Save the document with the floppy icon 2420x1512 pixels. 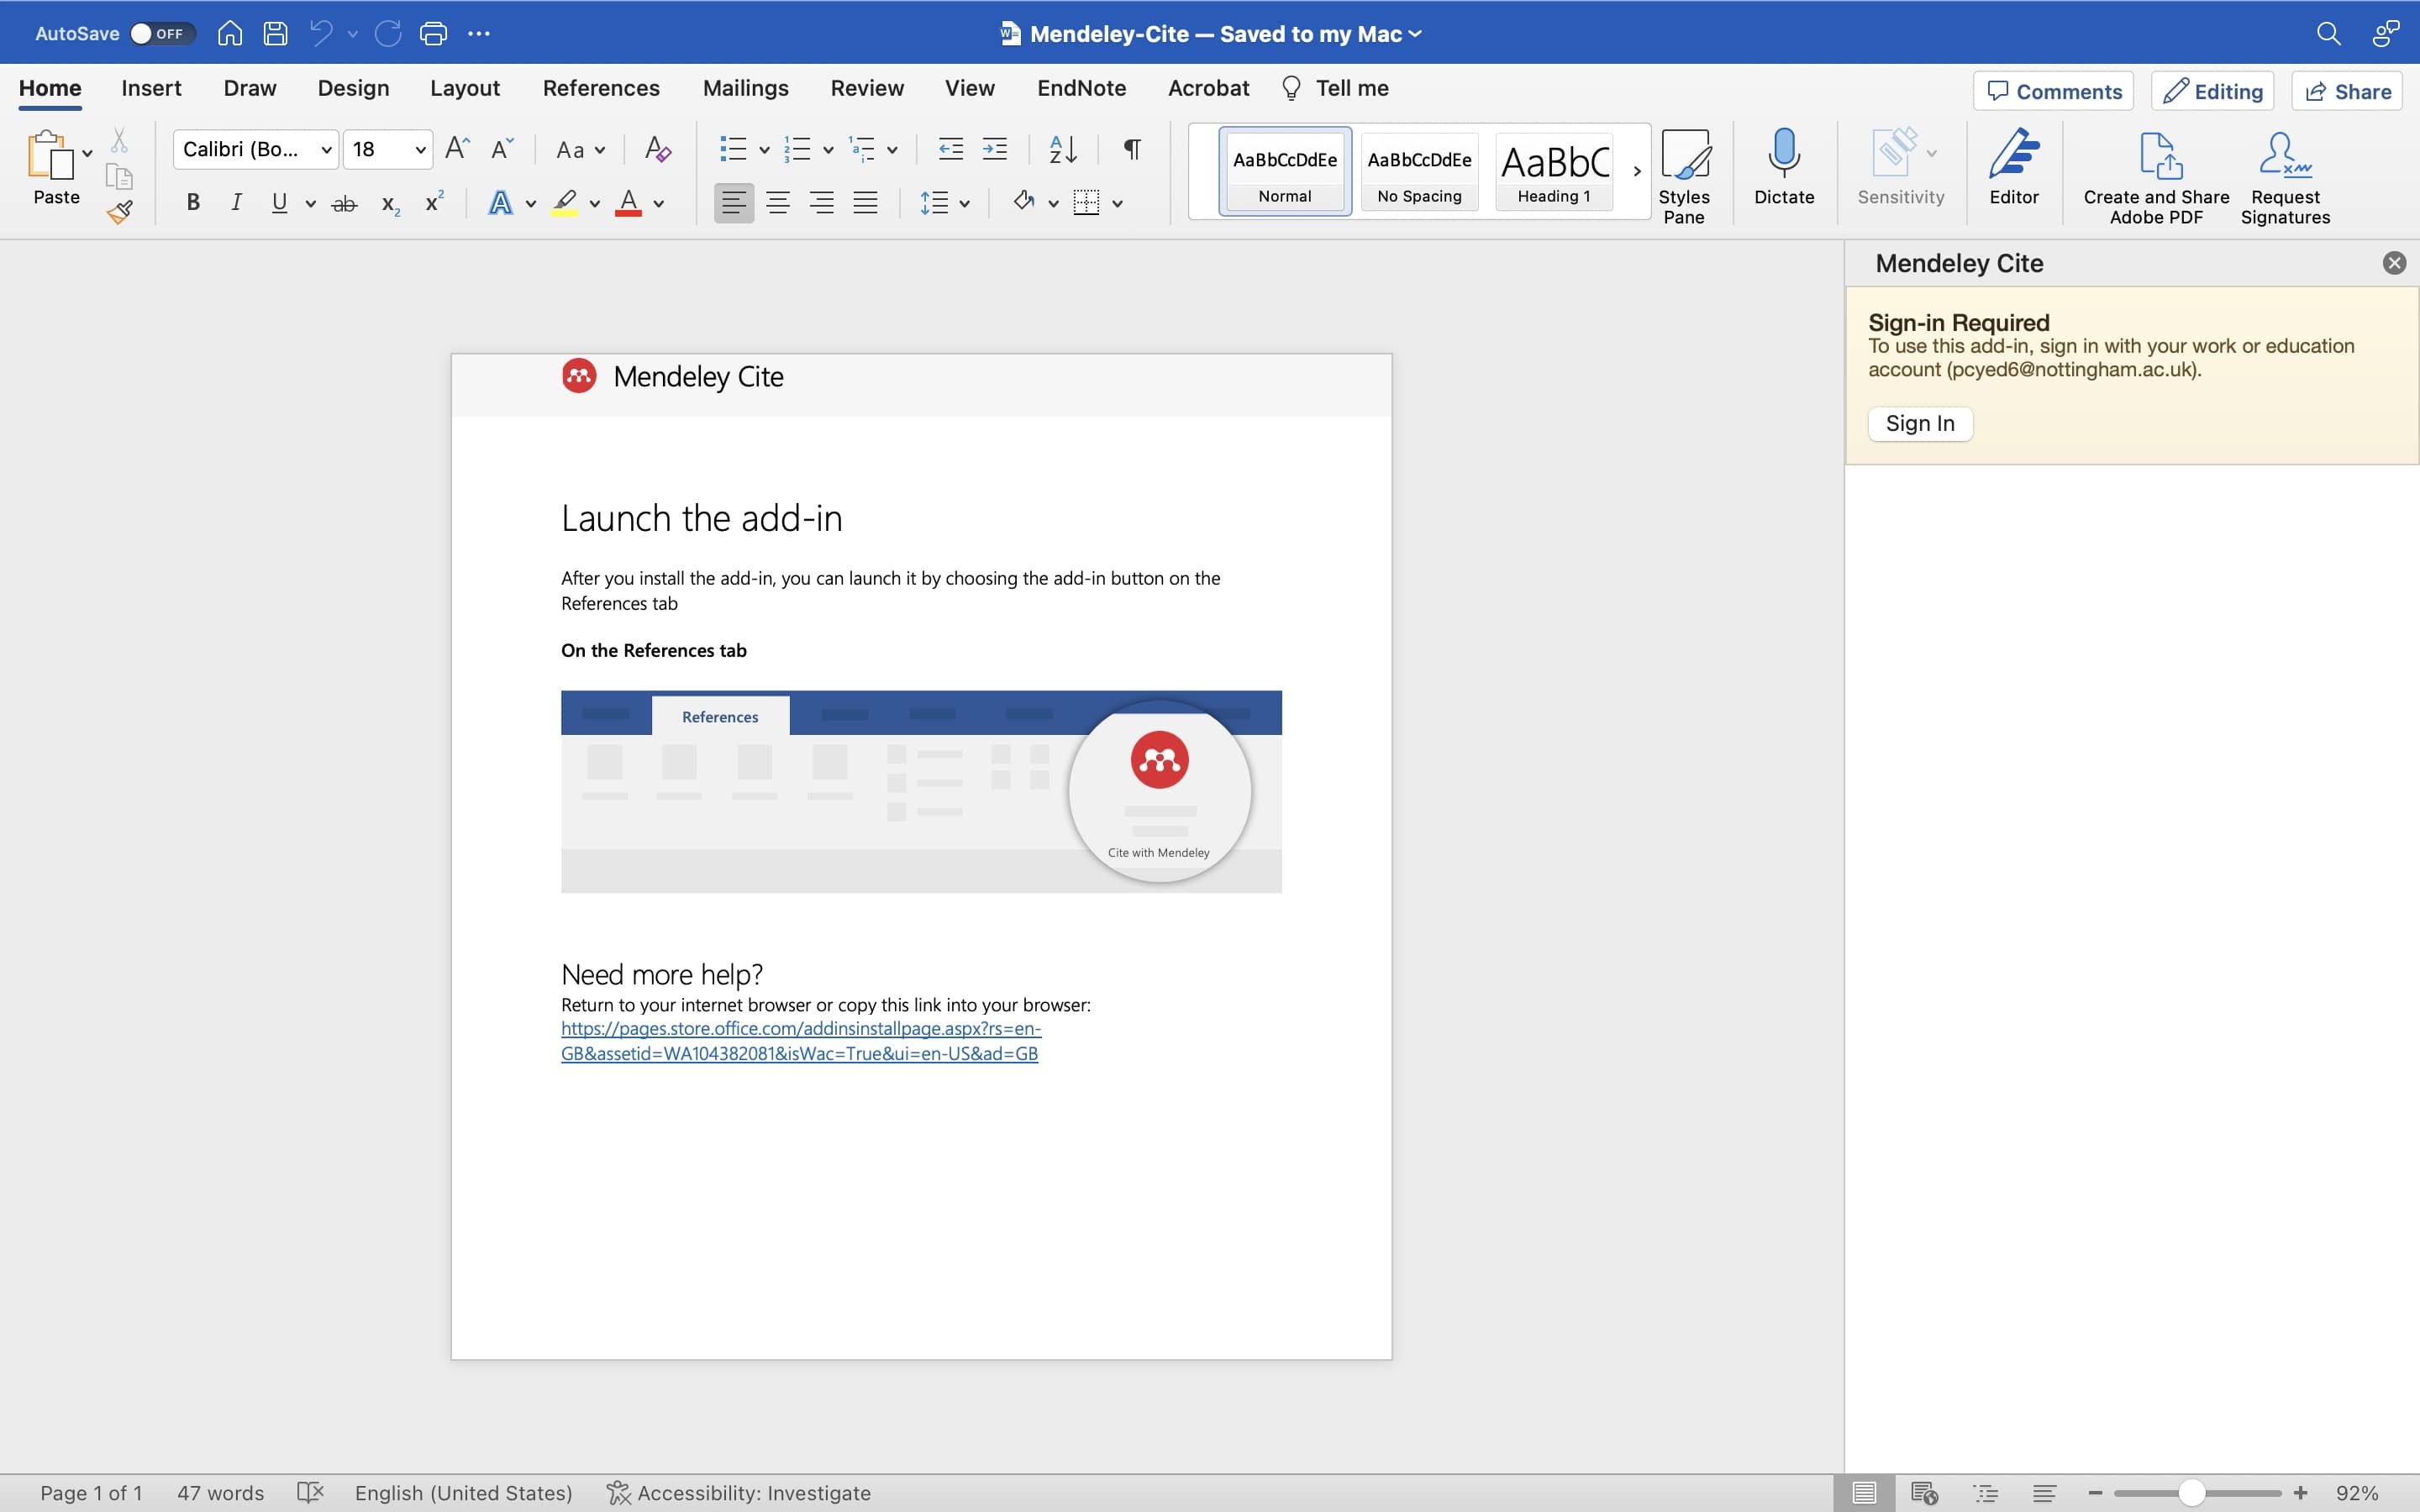click(275, 33)
